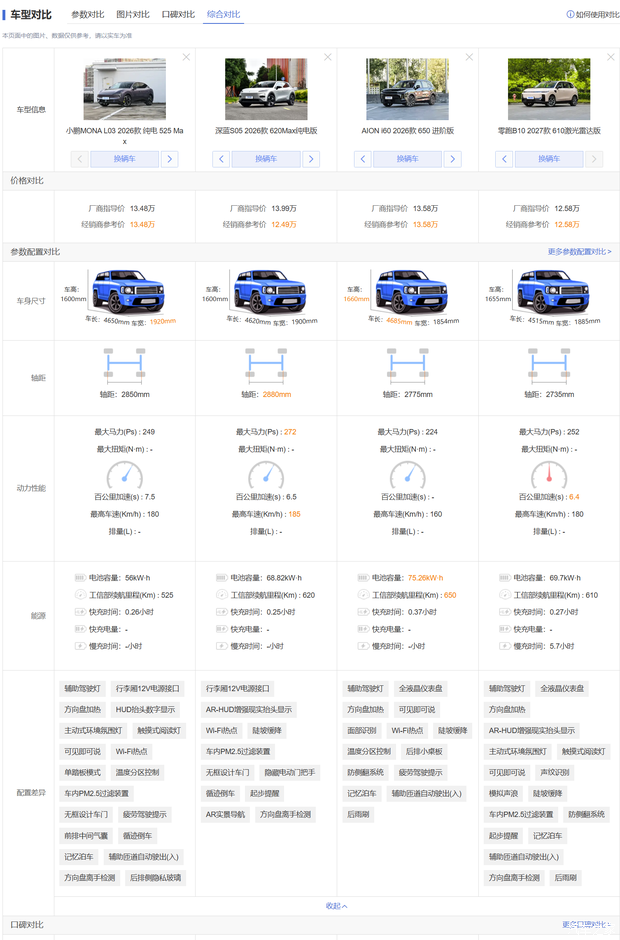Remove 小鹏MONA L03 from comparison
The width and height of the screenshot is (620, 940).
coord(186,57)
